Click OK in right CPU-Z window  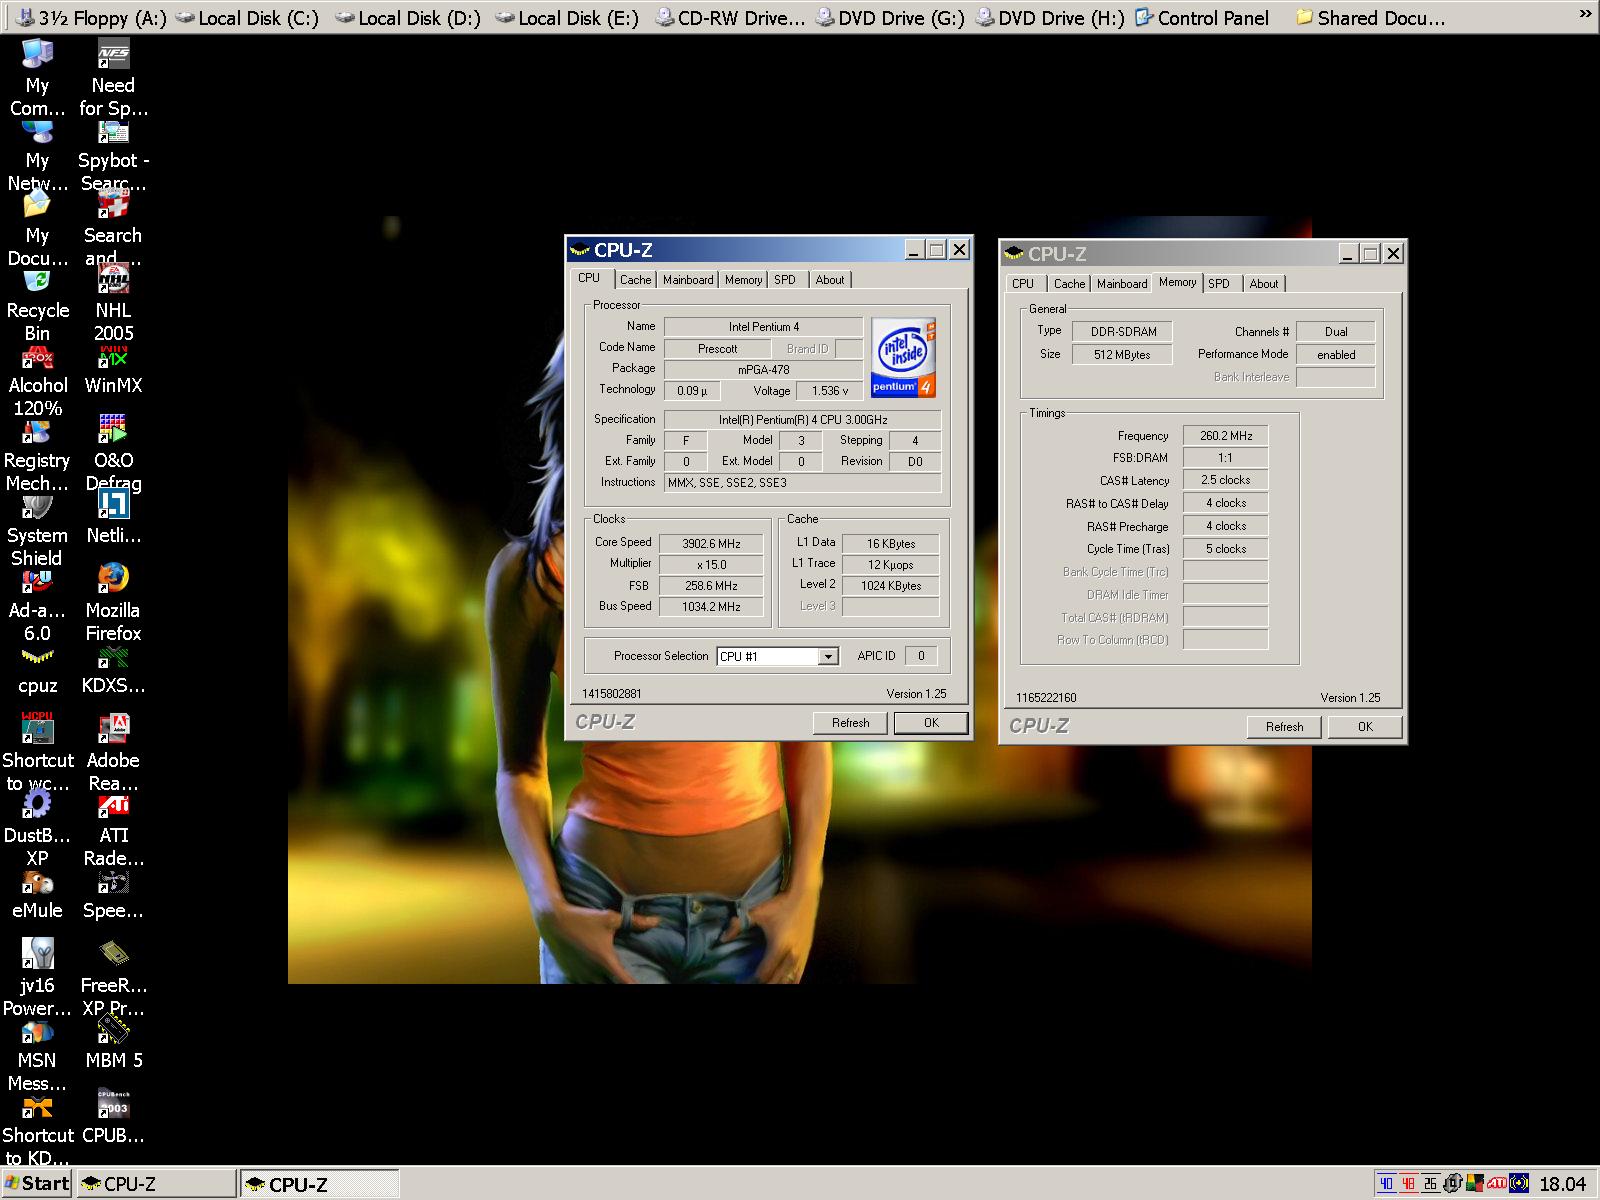pyautogui.click(x=1365, y=727)
